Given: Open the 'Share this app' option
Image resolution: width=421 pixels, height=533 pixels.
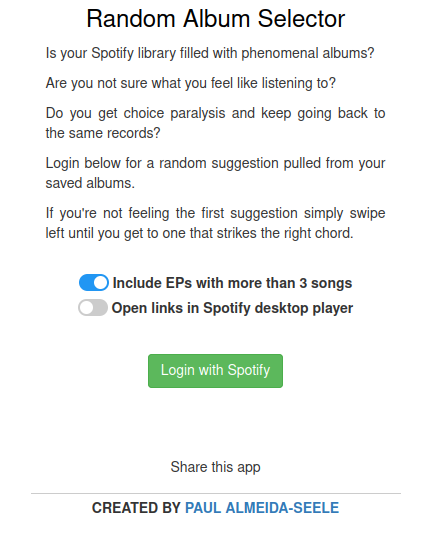Looking at the screenshot, I should [x=215, y=467].
